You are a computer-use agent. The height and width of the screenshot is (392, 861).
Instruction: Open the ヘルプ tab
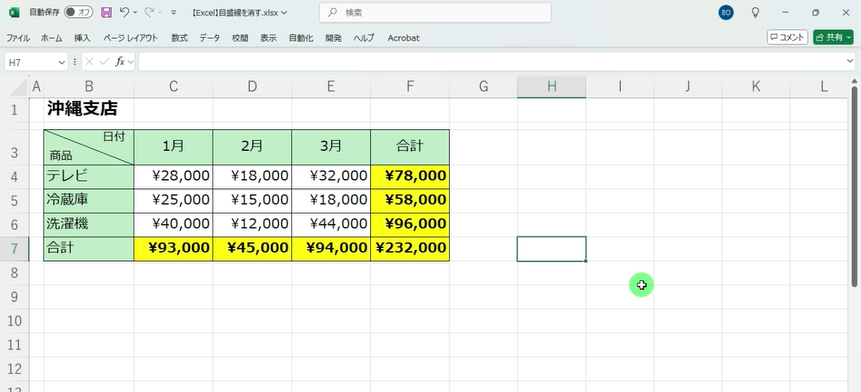364,38
